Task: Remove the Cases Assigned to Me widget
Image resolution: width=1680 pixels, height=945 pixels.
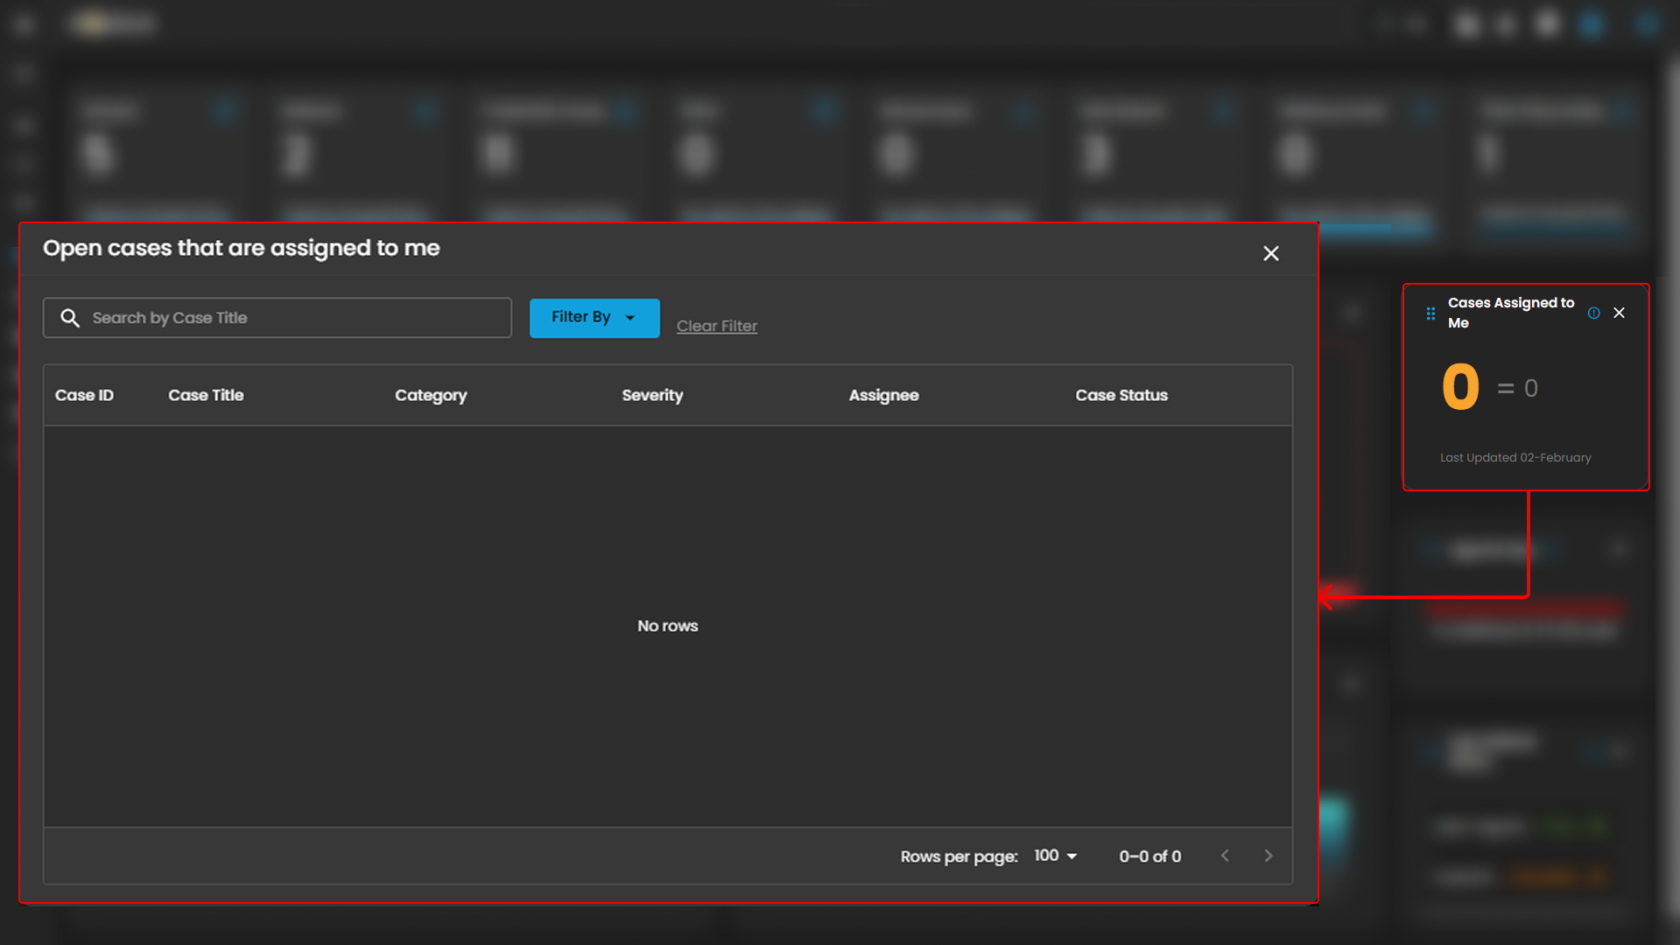Action: pos(1619,313)
